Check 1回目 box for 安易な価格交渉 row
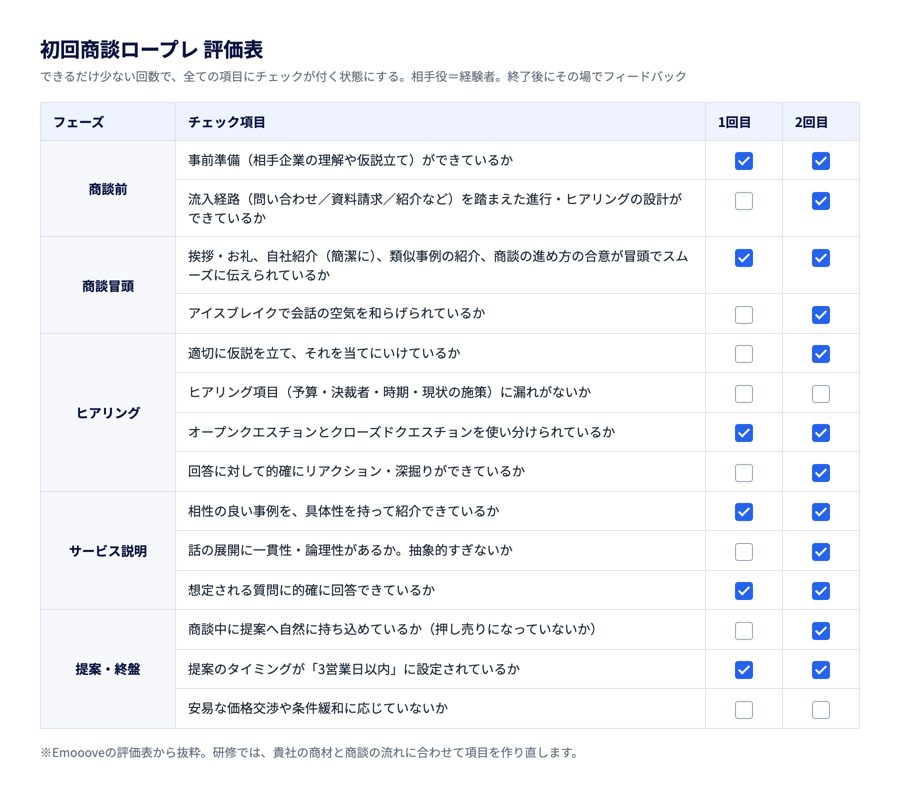 (743, 710)
